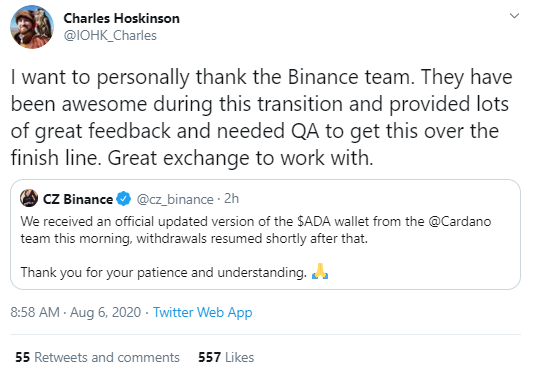Open the @cz_binance handle
This screenshot has width=535, height=379.
(x=175, y=199)
